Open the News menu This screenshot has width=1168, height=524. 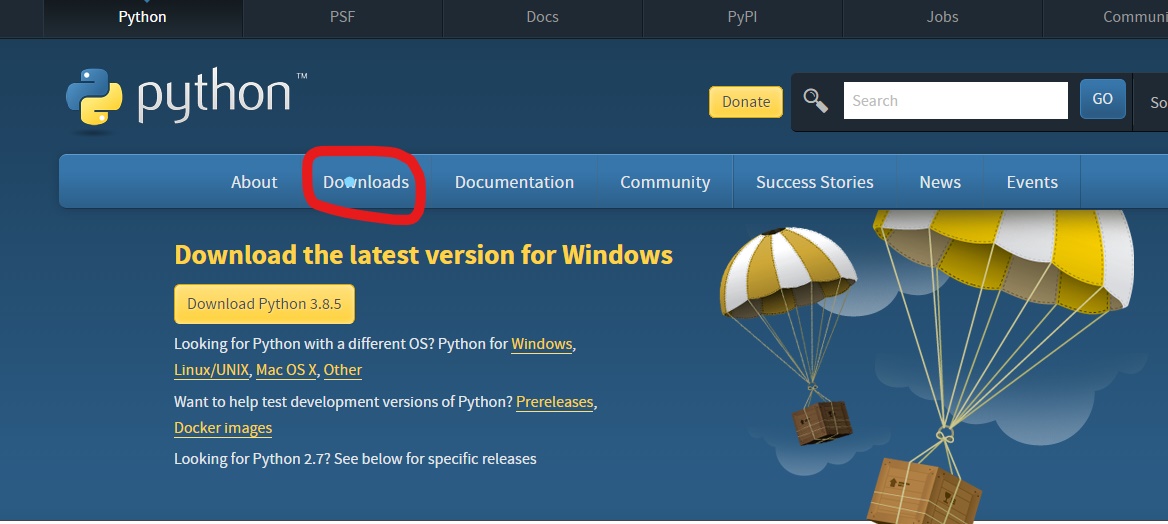pos(940,182)
